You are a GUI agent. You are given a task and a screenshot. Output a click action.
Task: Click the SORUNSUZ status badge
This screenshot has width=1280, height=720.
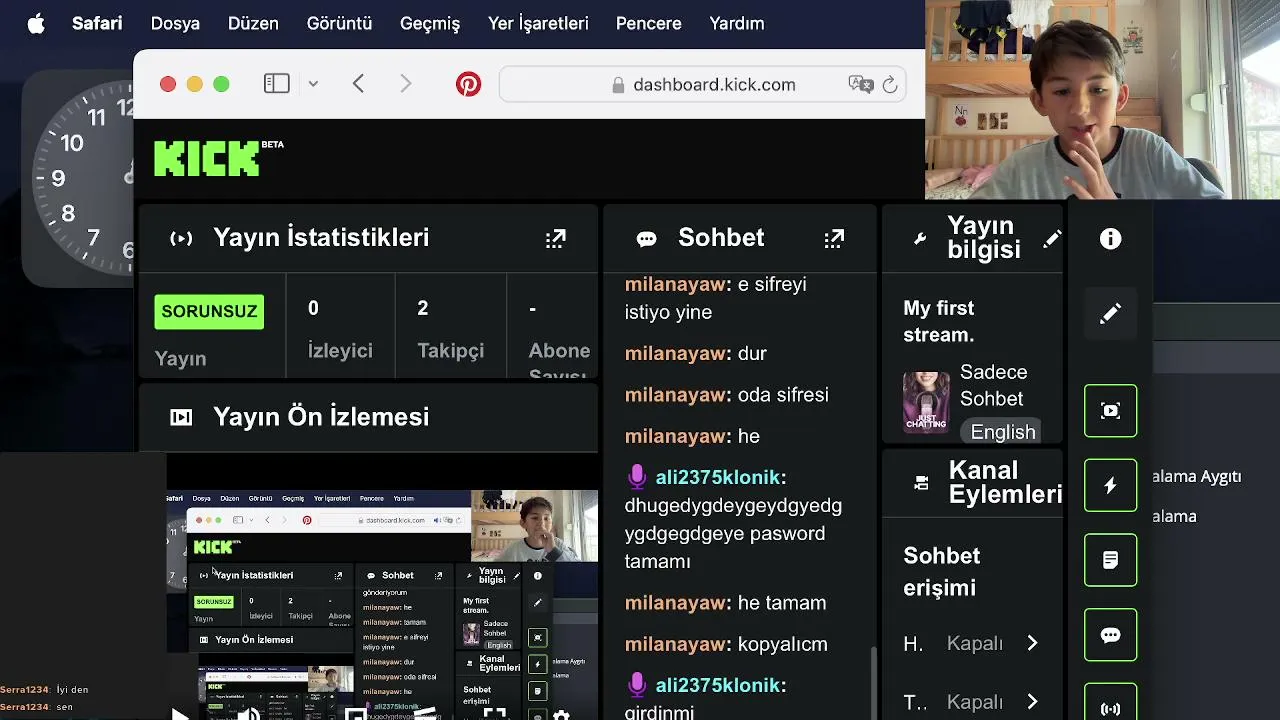(209, 312)
